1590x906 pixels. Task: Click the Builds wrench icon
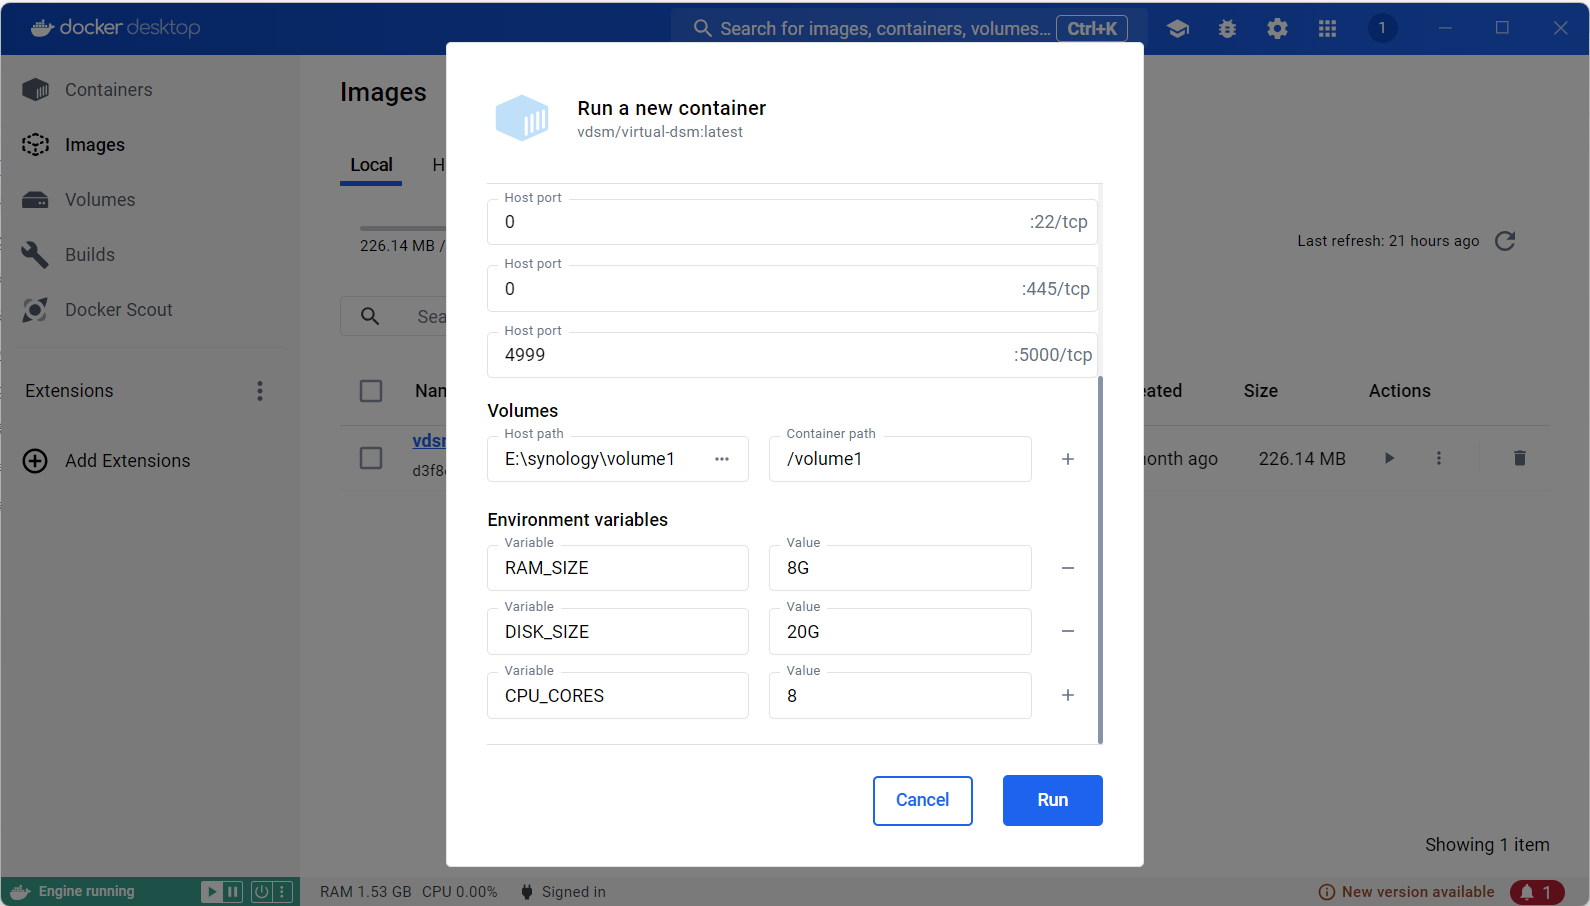(35, 255)
